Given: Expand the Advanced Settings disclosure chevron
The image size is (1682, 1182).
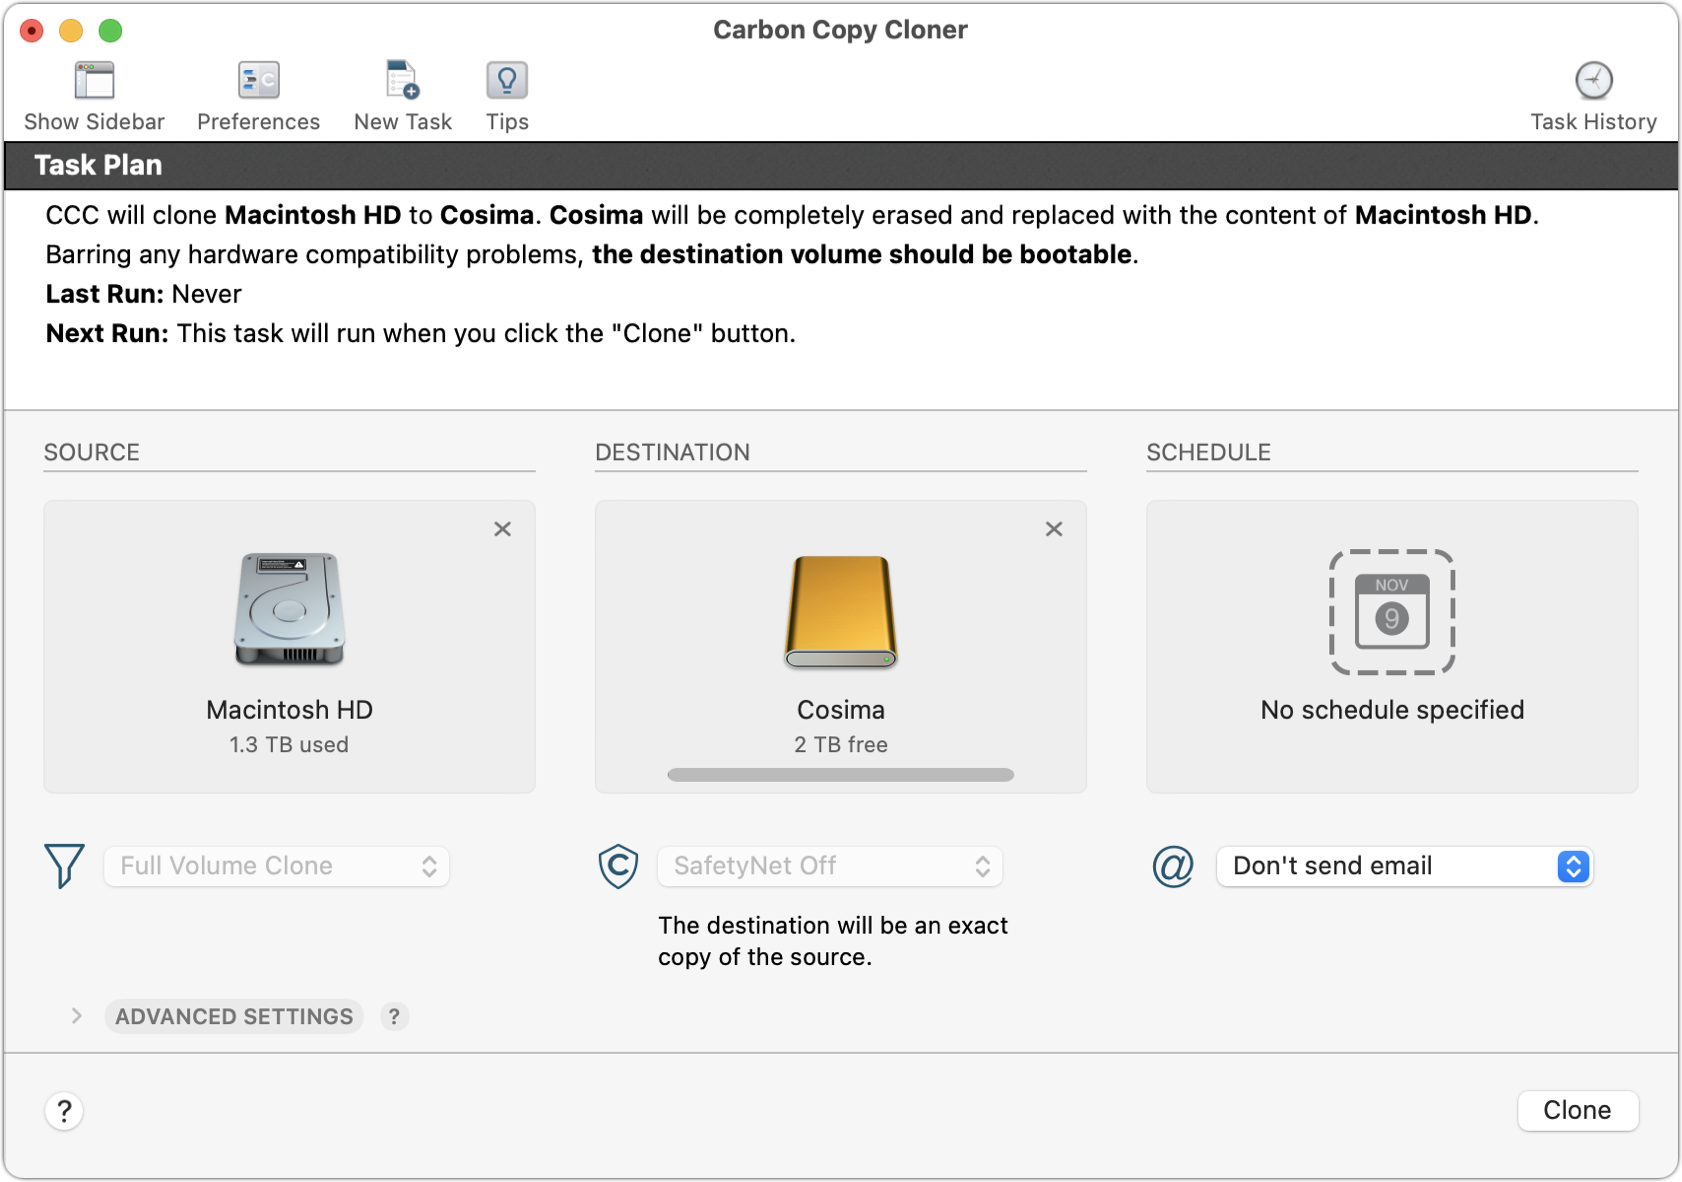Looking at the screenshot, I should [x=77, y=1016].
